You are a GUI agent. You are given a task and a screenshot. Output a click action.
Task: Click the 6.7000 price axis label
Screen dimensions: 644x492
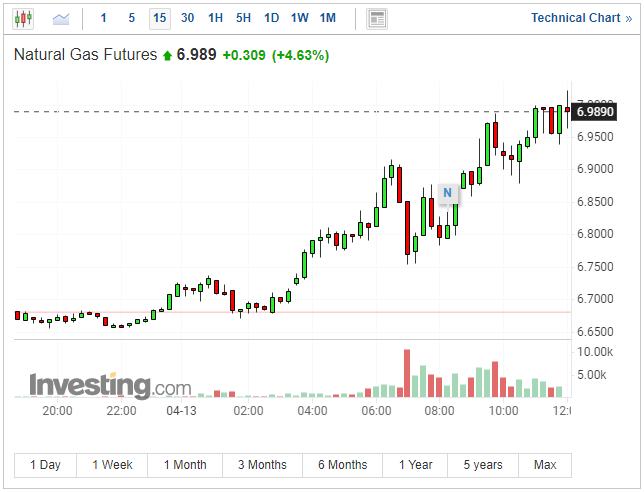[595, 299]
